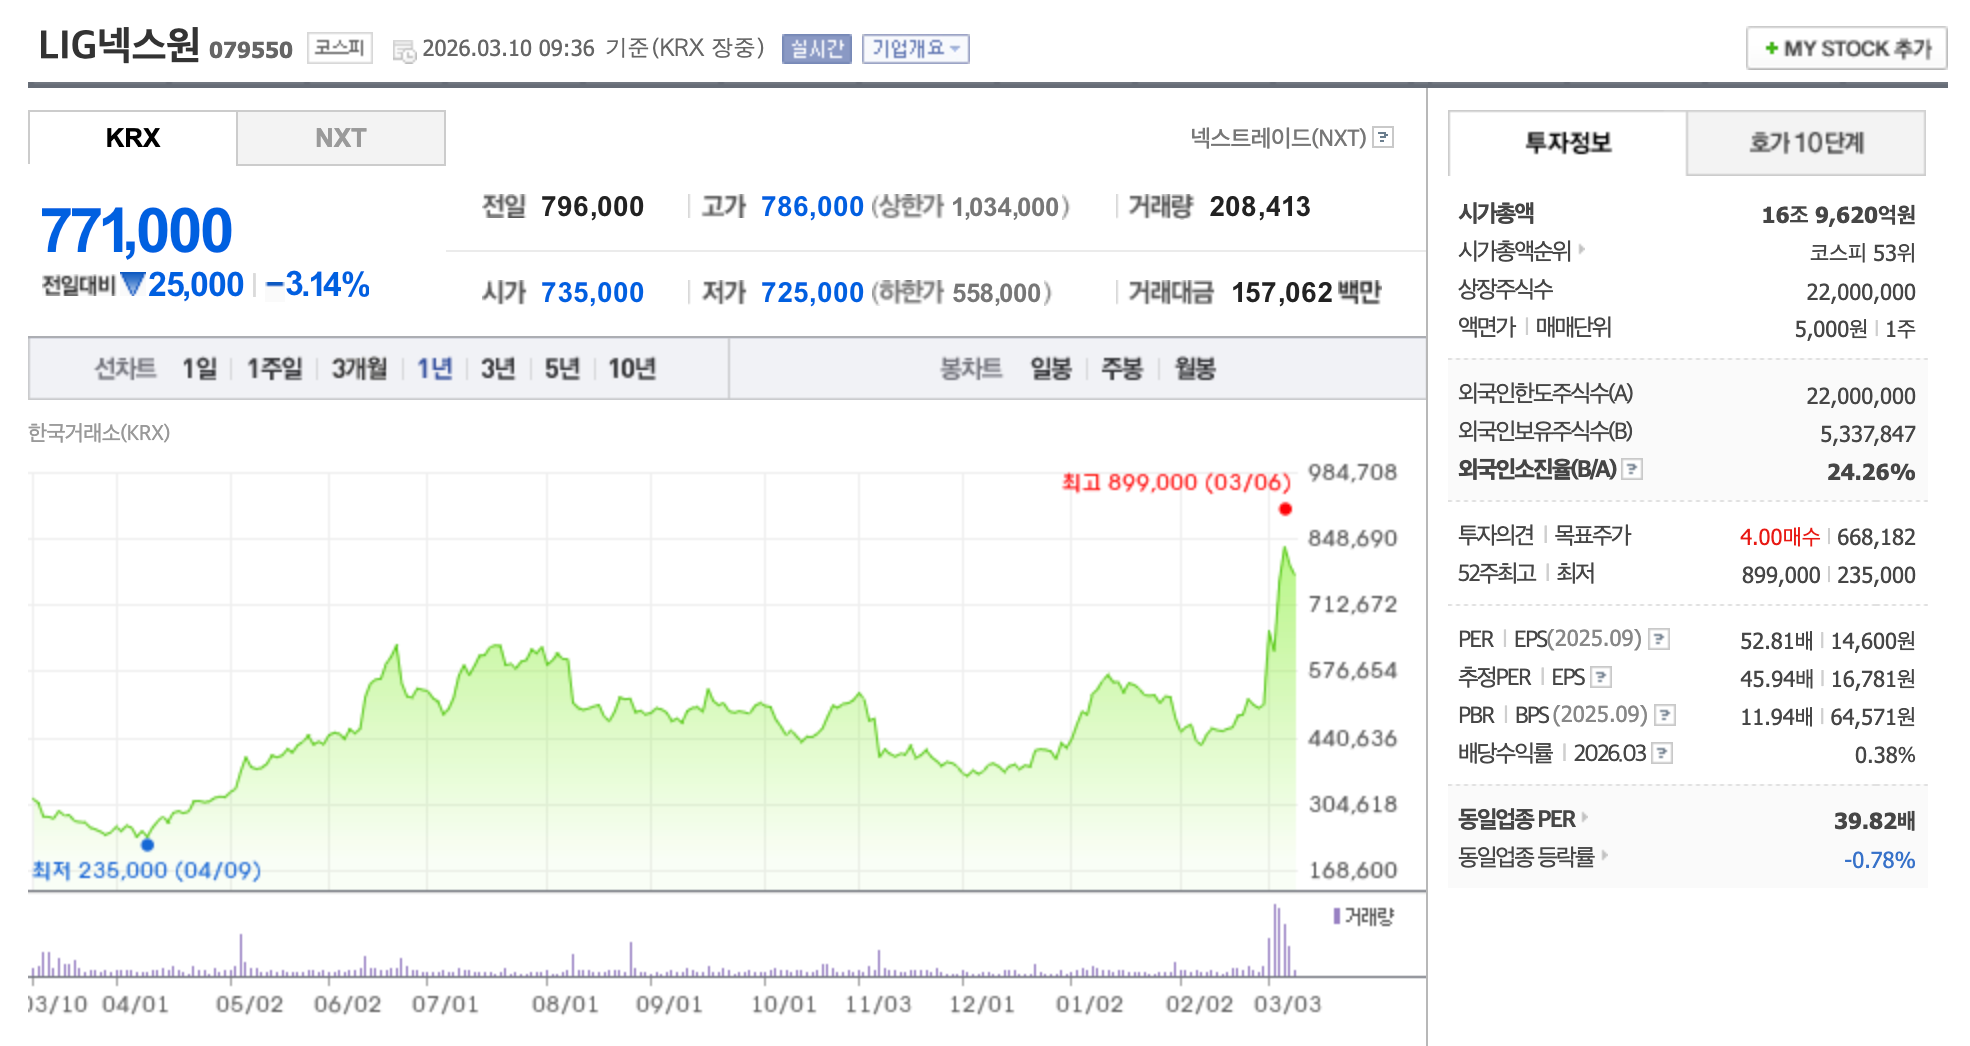Click the current price 771,000

click(136, 231)
